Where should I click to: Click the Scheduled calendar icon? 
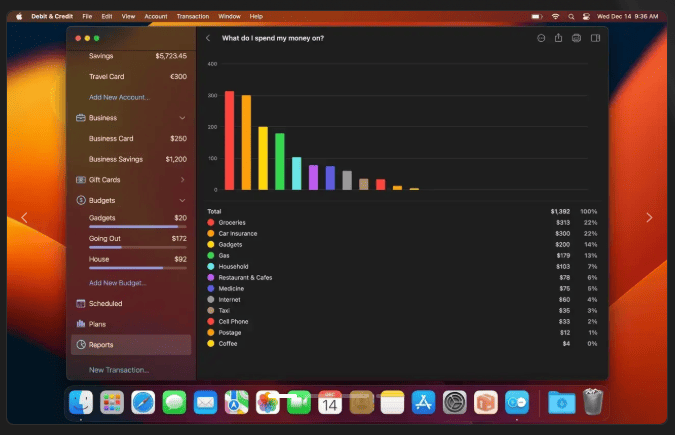(x=81, y=304)
